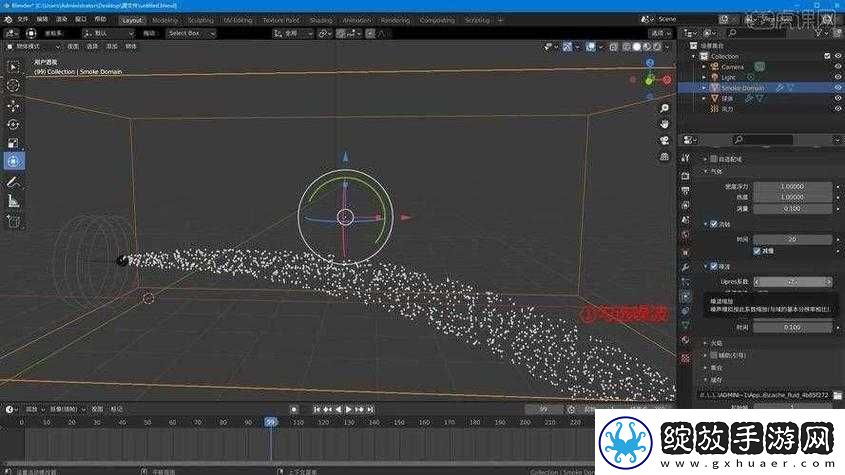
Task: Open the shading options dropdown arrow
Action: point(667,47)
